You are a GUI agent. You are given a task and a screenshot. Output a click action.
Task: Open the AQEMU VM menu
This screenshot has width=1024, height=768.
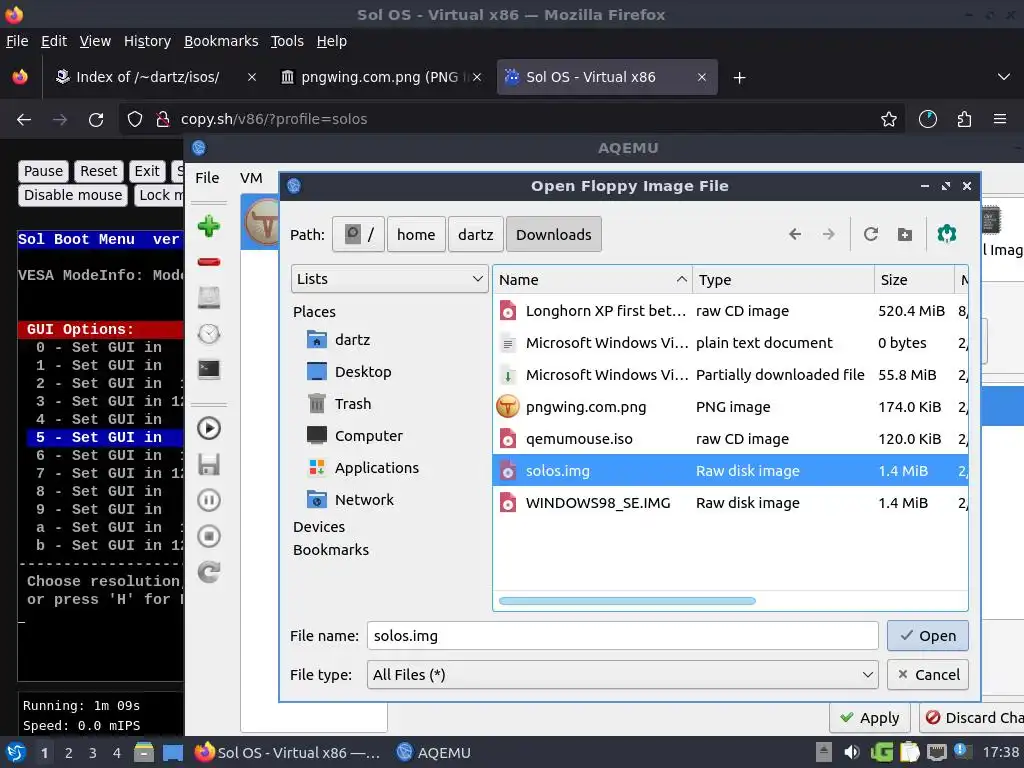(251, 178)
